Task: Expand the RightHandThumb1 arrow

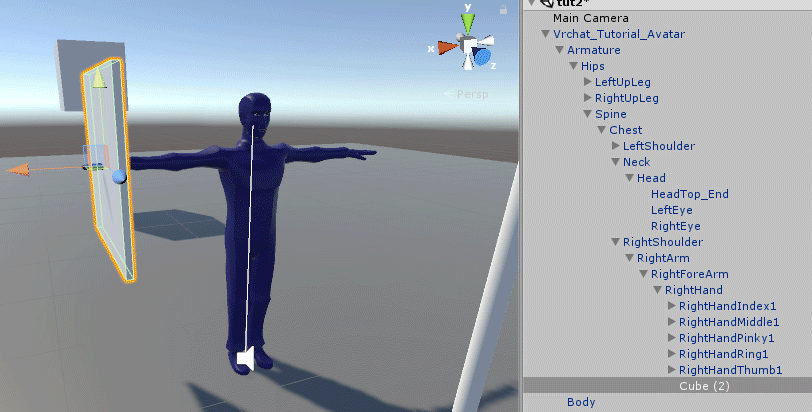Action: tap(672, 370)
